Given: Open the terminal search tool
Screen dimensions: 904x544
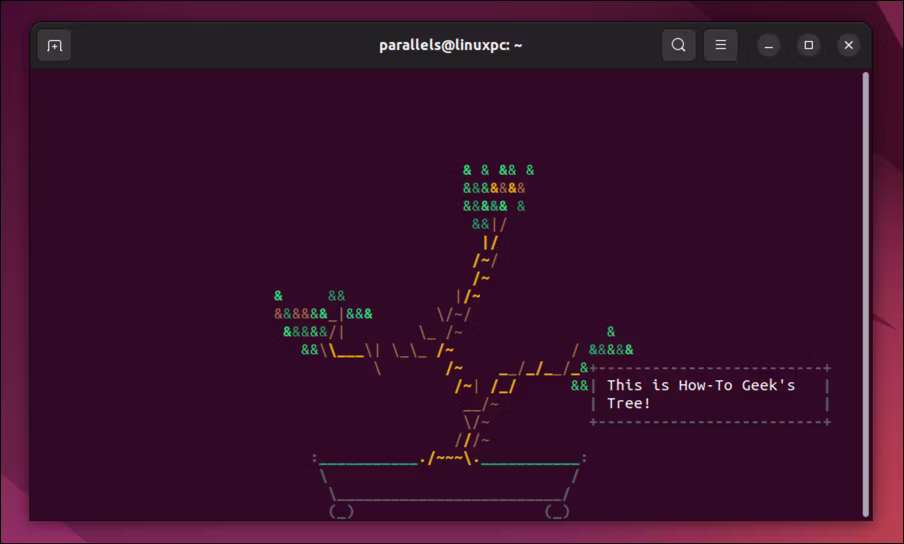Looking at the screenshot, I should [679, 45].
